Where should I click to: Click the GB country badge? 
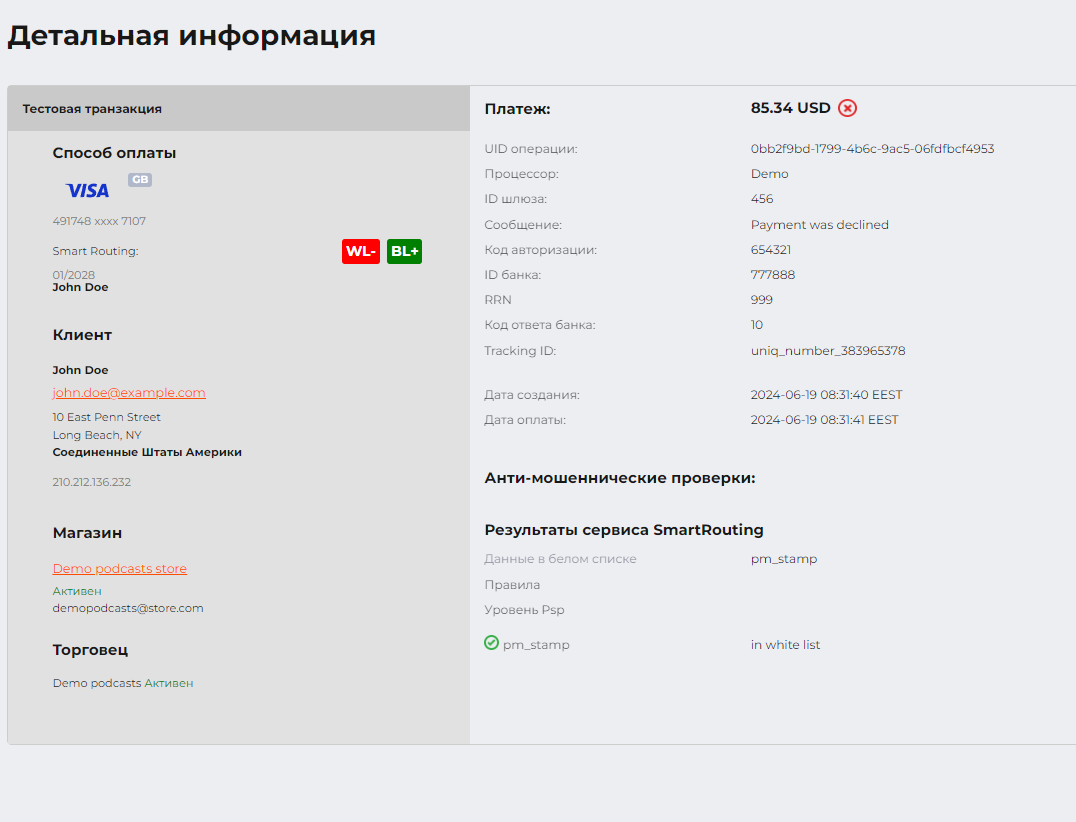pyautogui.click(x=140, y=180)
